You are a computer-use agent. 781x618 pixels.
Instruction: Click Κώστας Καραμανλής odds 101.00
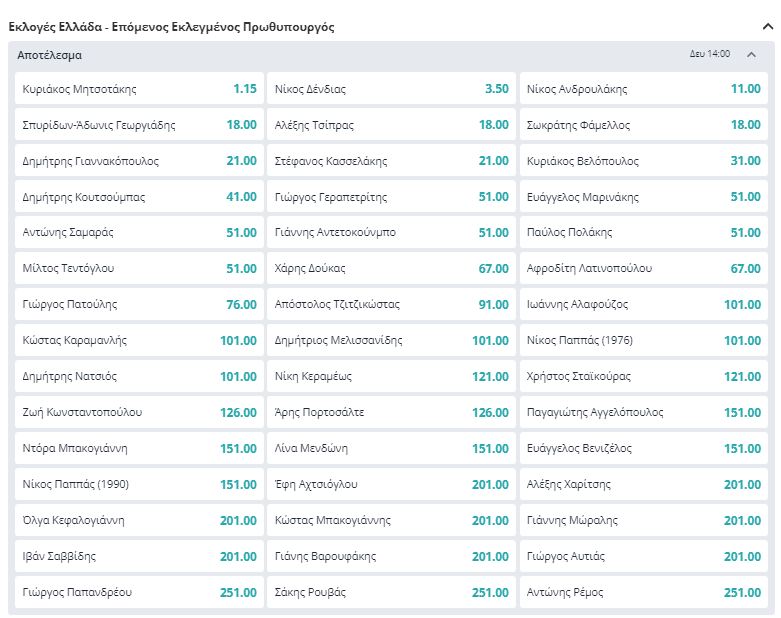tap(139, 341)
